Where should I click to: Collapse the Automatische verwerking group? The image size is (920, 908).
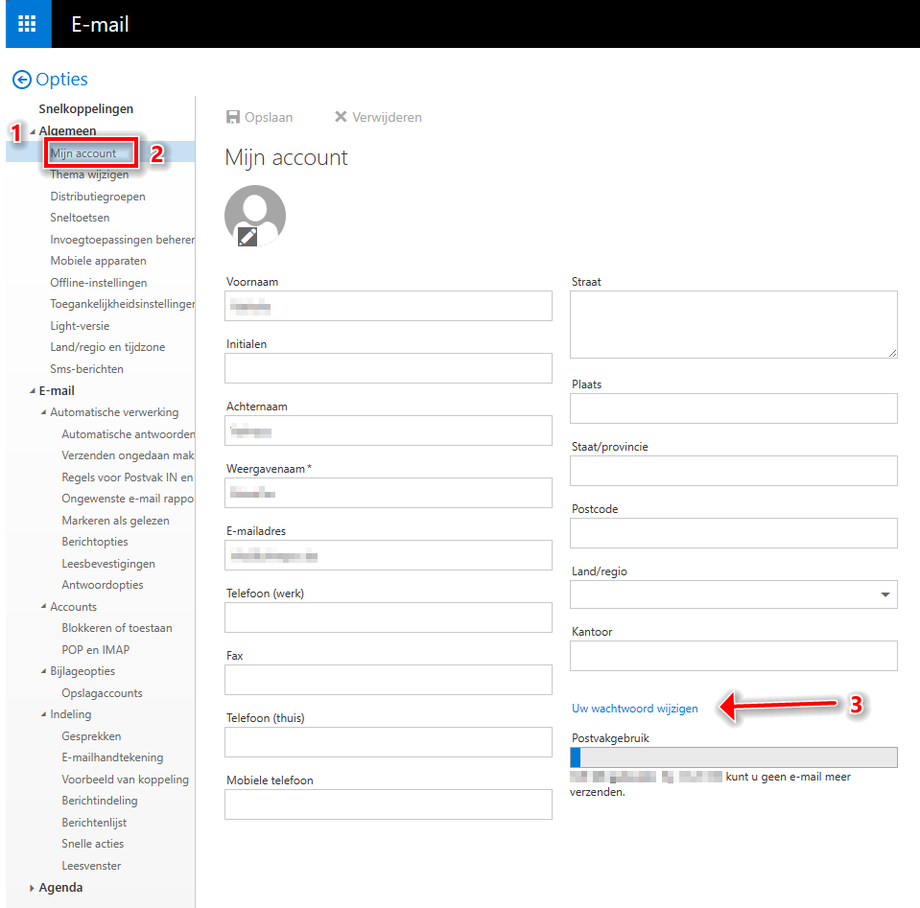pyautogui.click(x=44, y=413)
